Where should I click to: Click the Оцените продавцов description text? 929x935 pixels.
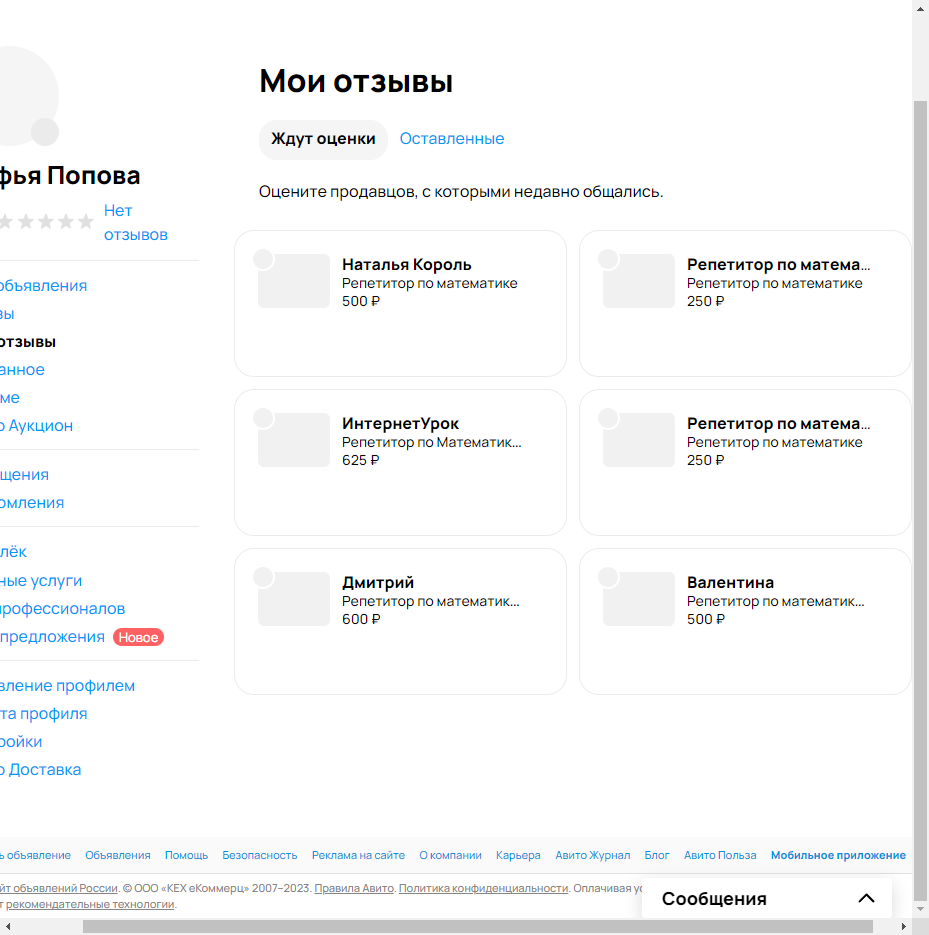pyautogui.click(x=461, y=192)
